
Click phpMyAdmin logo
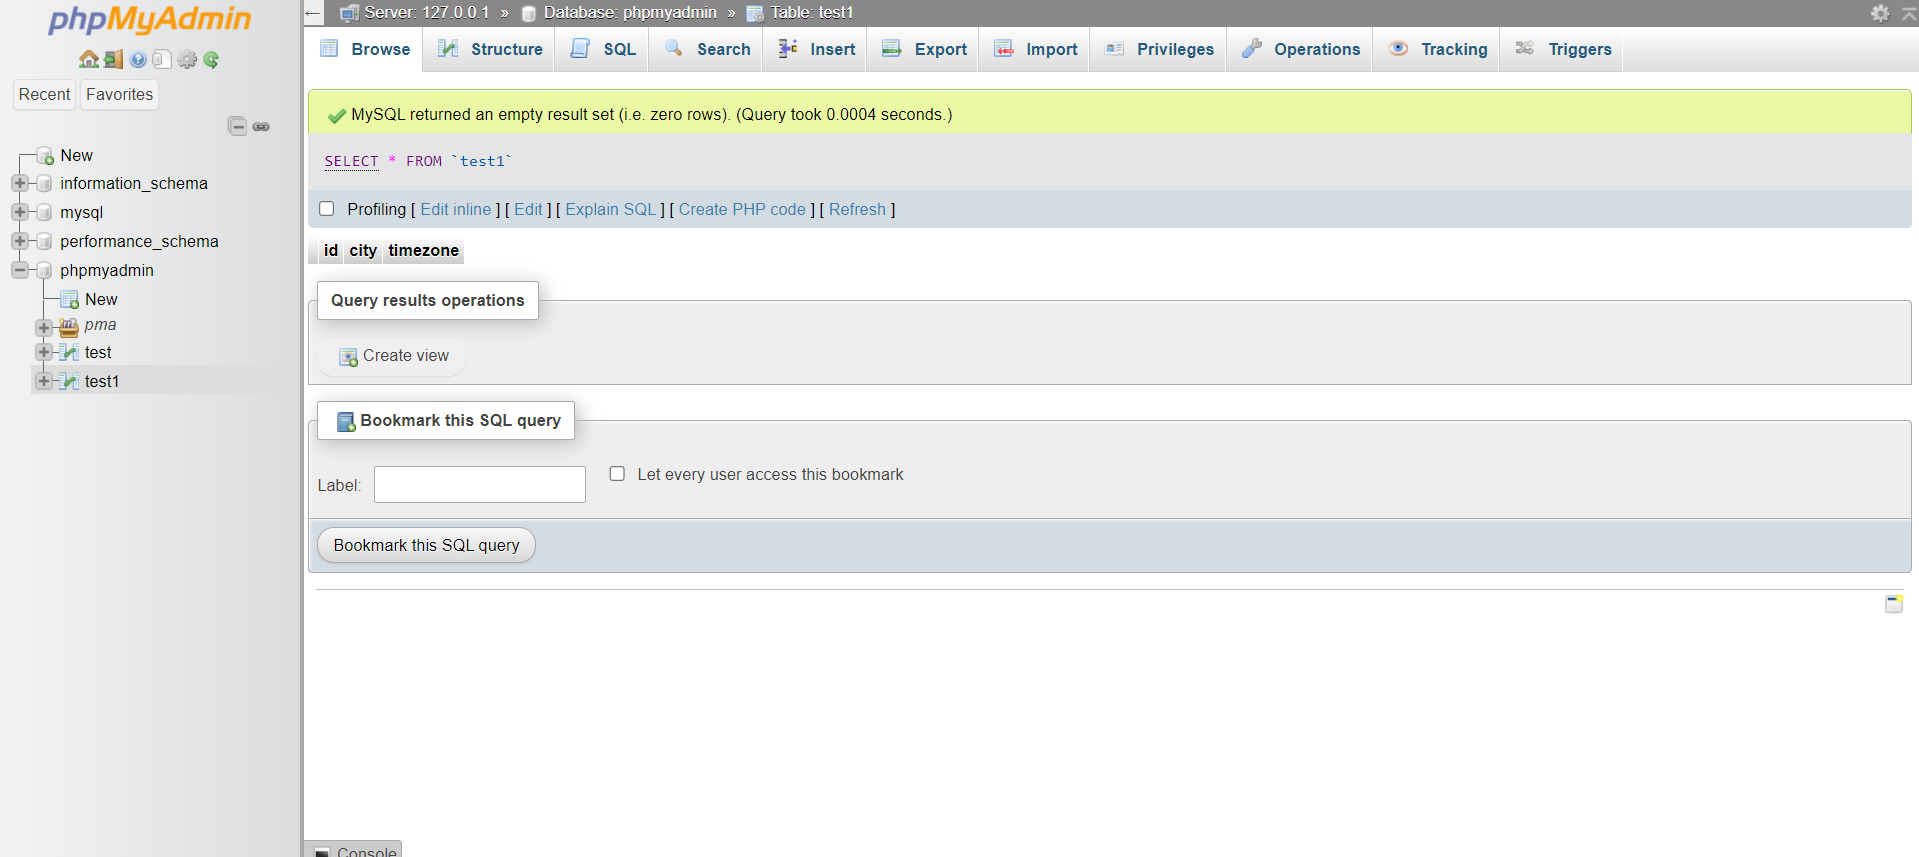[150, 20]
